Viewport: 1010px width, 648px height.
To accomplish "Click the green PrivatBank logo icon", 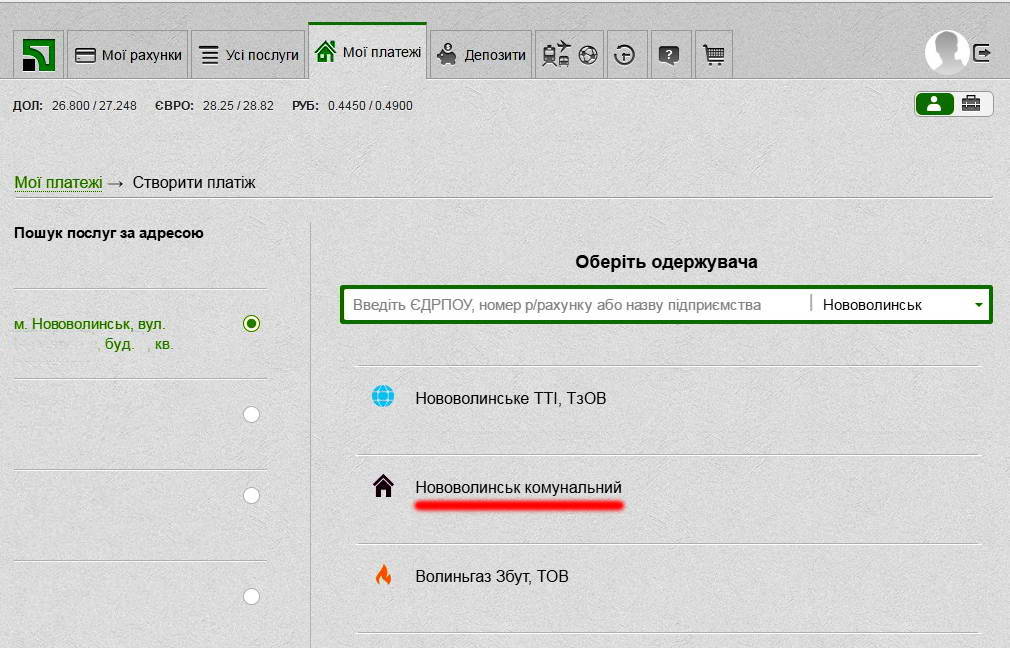I will tap(39, 55).
